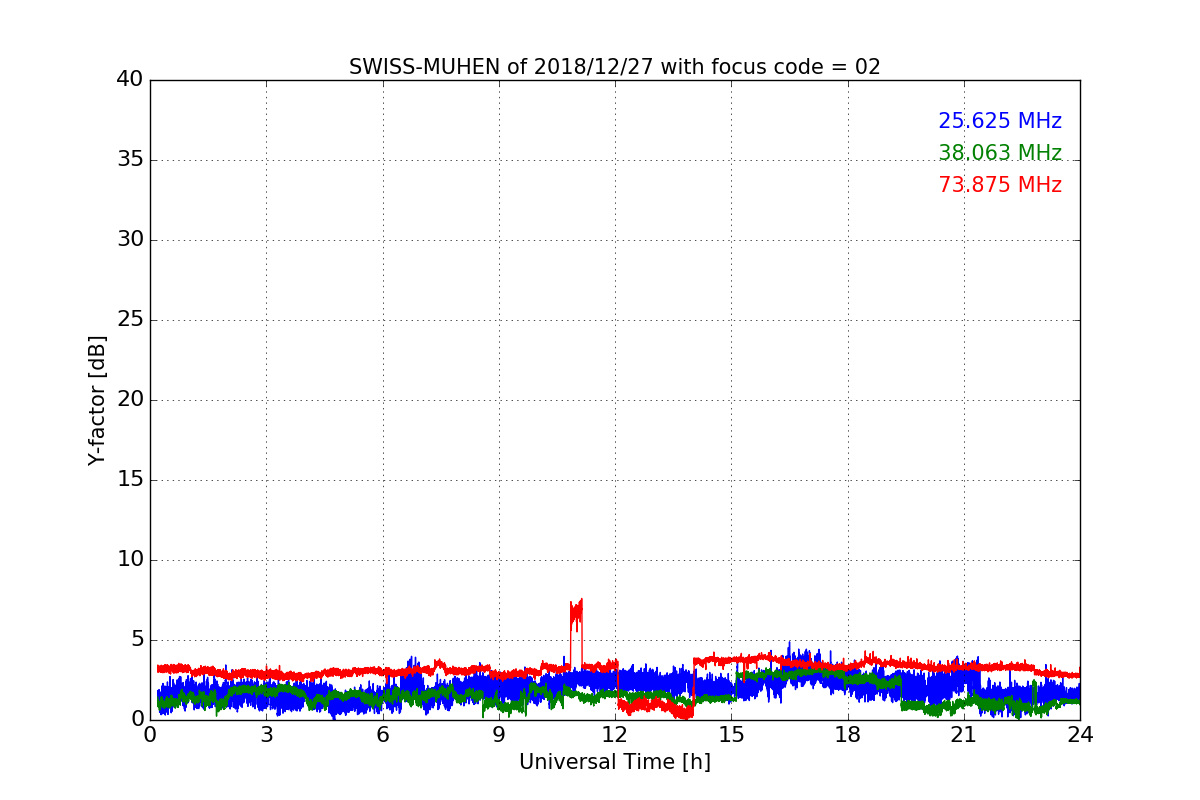1200x800 pixels.
Task: Click the x-axis tick label 9
Action: pyautogui.click(x=499, y=735)
